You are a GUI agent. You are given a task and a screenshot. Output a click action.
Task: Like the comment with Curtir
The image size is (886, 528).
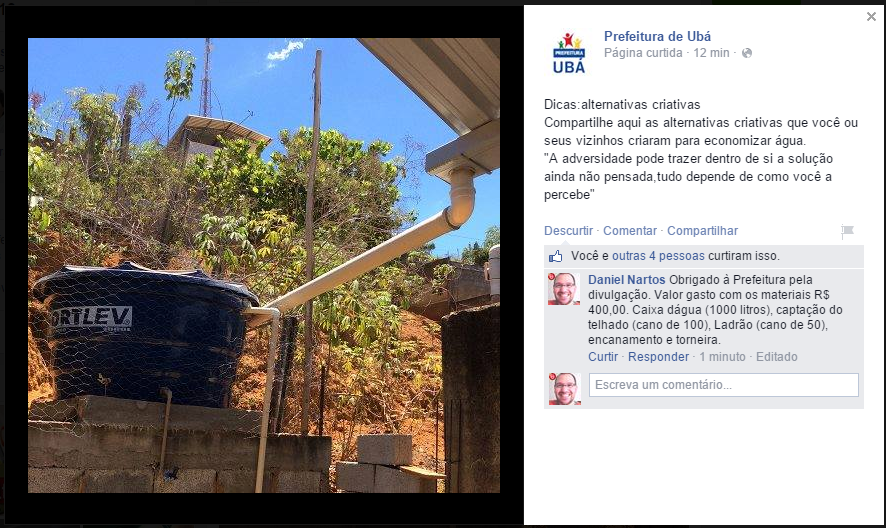pos(603,357)
